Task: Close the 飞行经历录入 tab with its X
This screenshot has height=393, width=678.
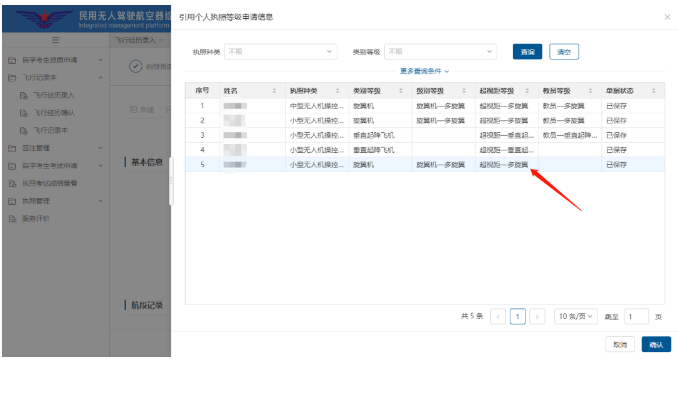Action: click(x=161, y=40)
